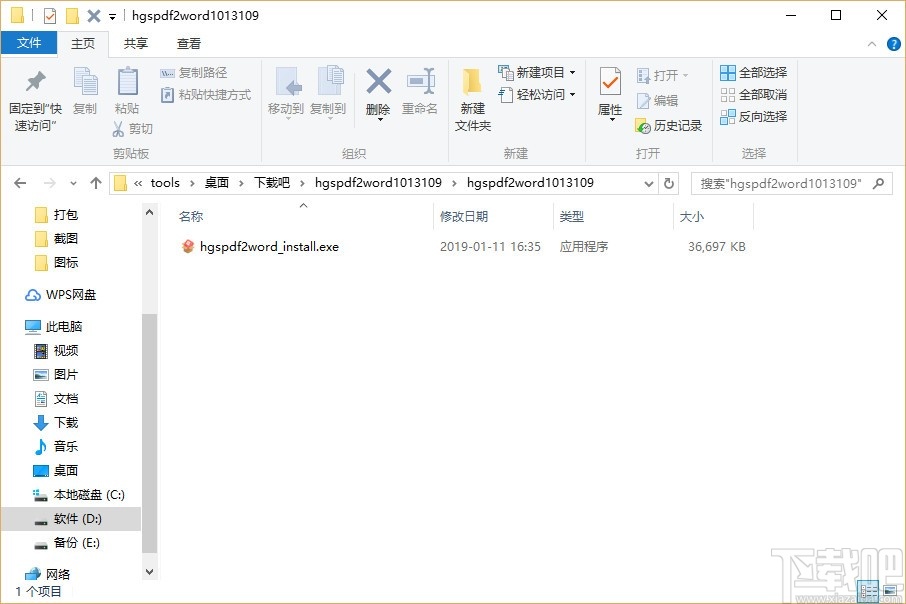The image size is (906, 604).
Task: Sort by Size (大小) column header
Action: coord(714,216)
